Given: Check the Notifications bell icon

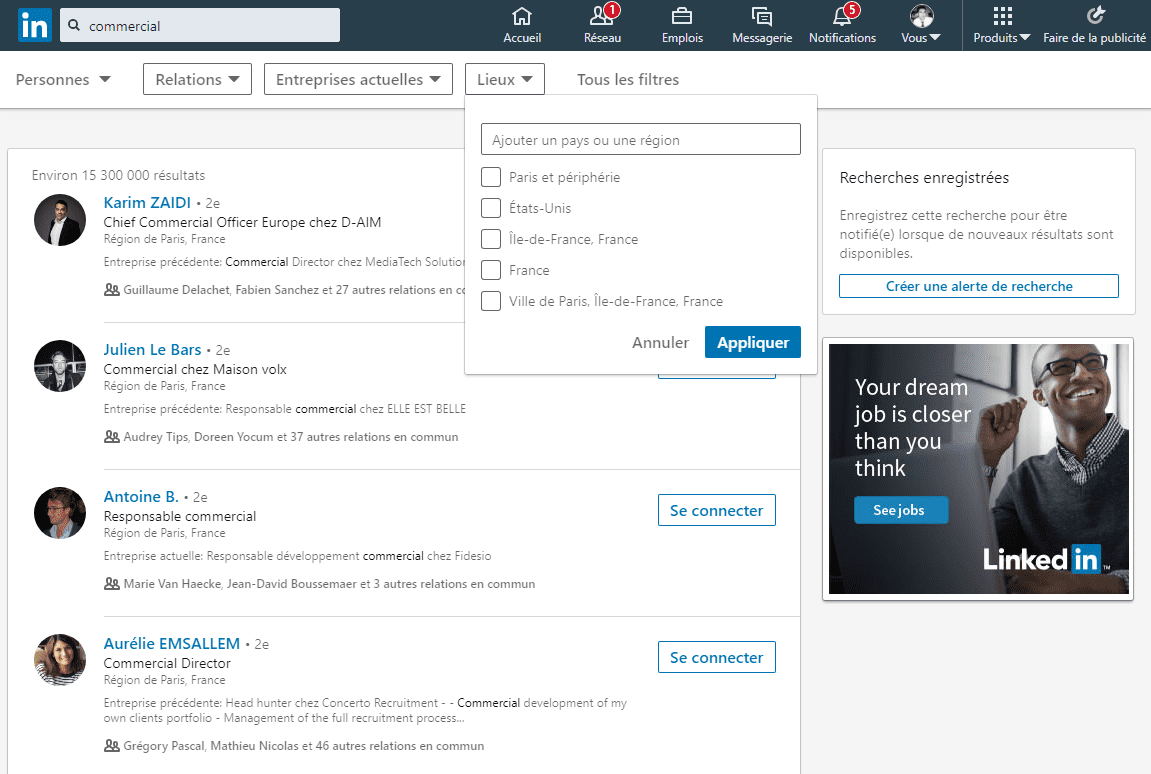Looking at the screenshot, I should (842, 16).
